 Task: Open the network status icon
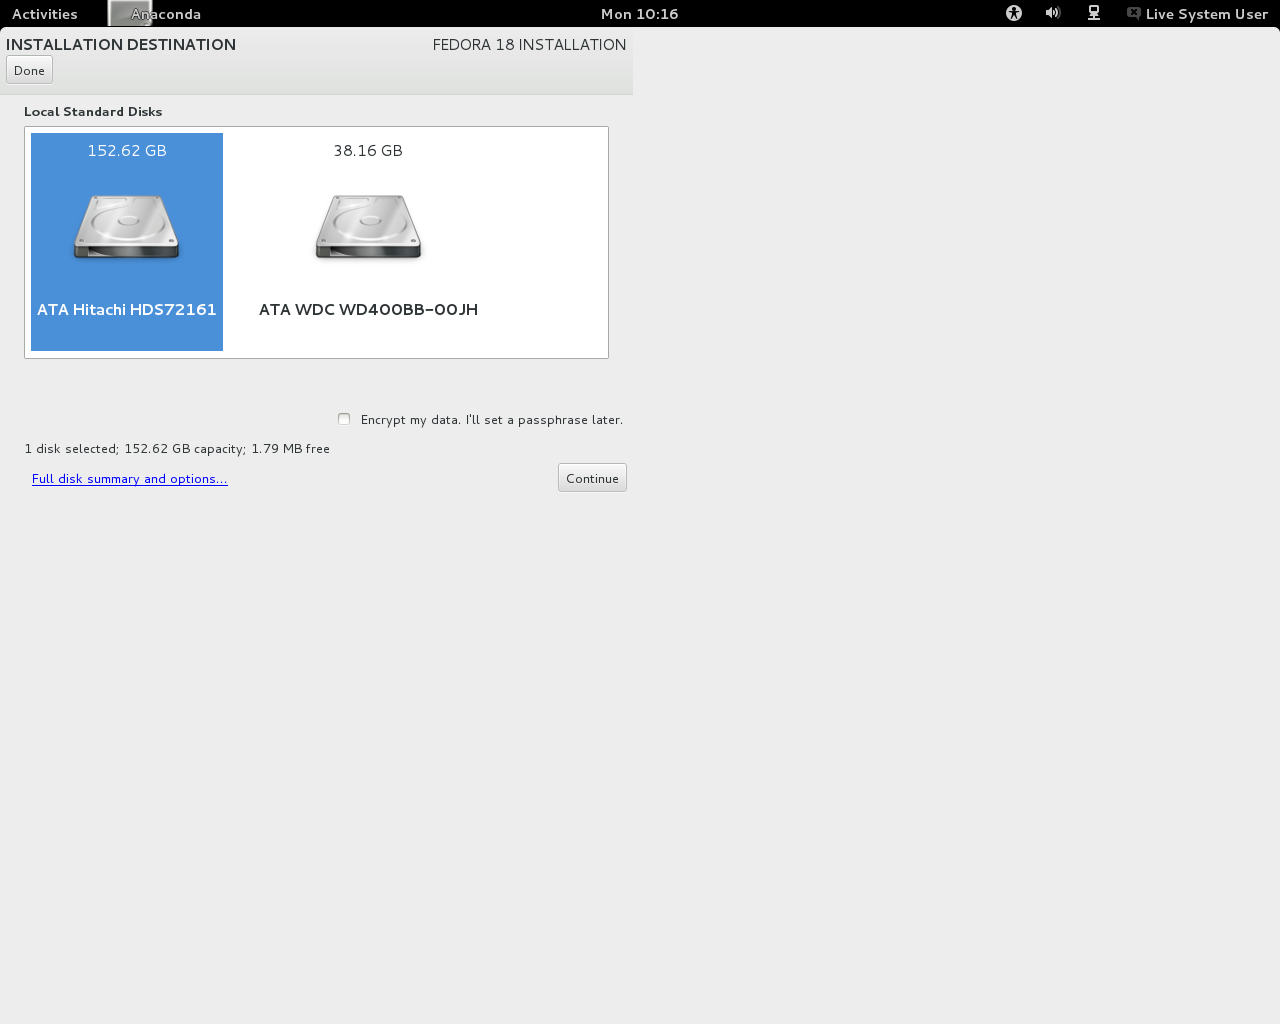pos(1094,13)
